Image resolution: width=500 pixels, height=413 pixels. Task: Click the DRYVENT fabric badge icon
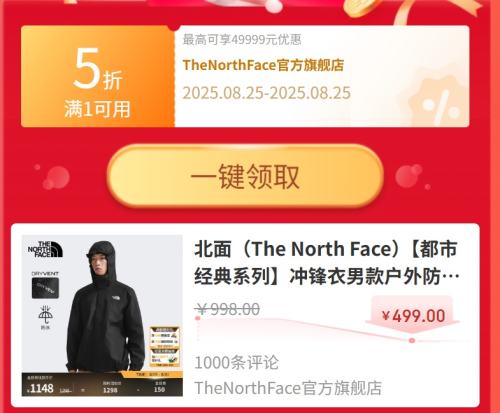pyautogui.click(x=45, y=285)
